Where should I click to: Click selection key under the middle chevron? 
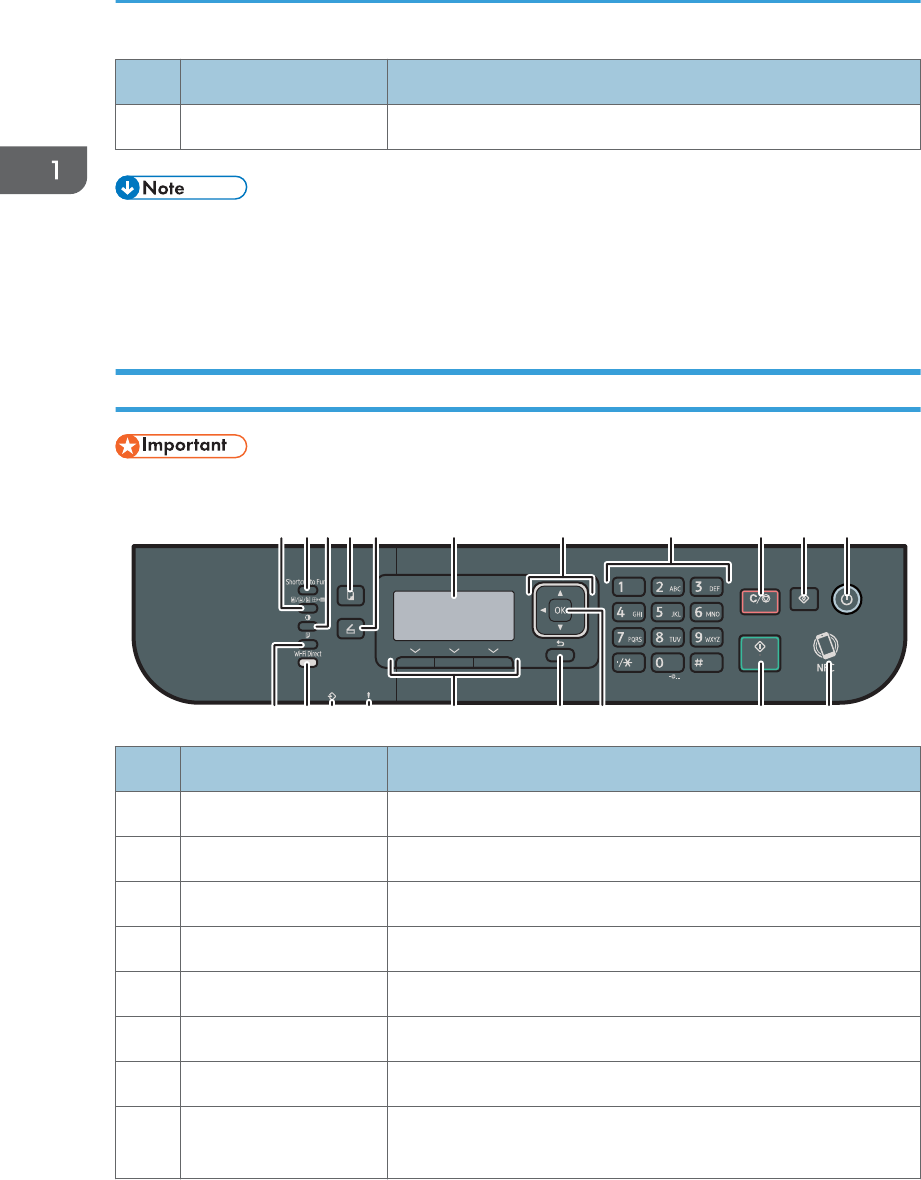454,663
